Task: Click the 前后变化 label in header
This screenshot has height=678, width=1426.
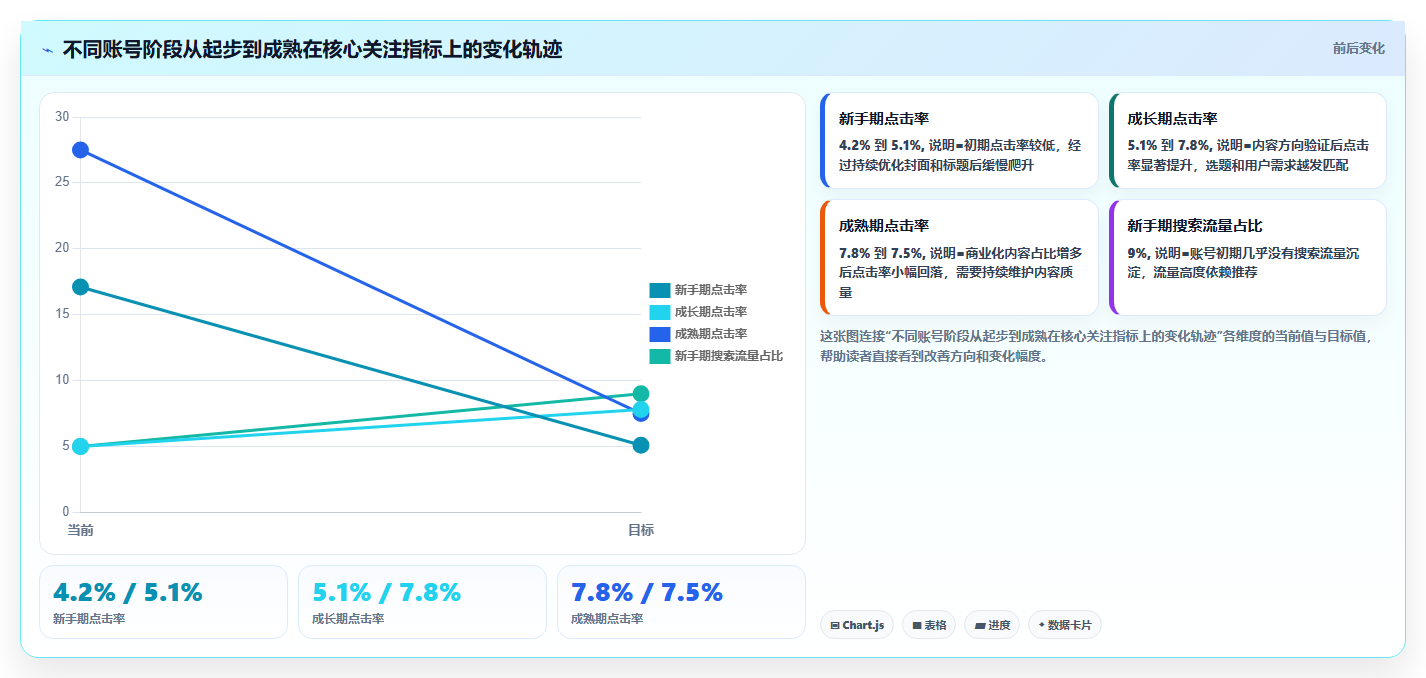Action: pyautogui.click(x=1358, y=48)
